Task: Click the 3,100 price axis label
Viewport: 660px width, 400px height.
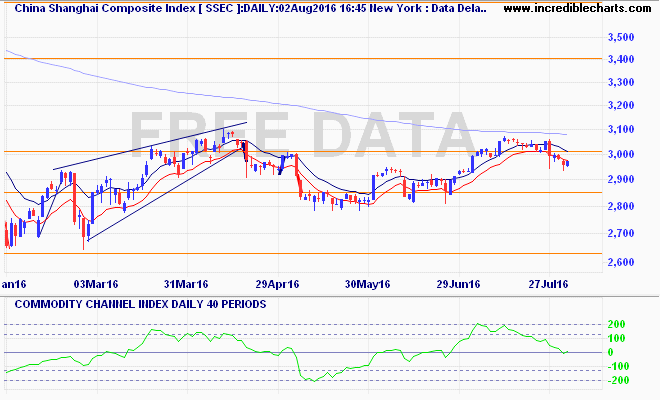Action: [x=621, y=129]
